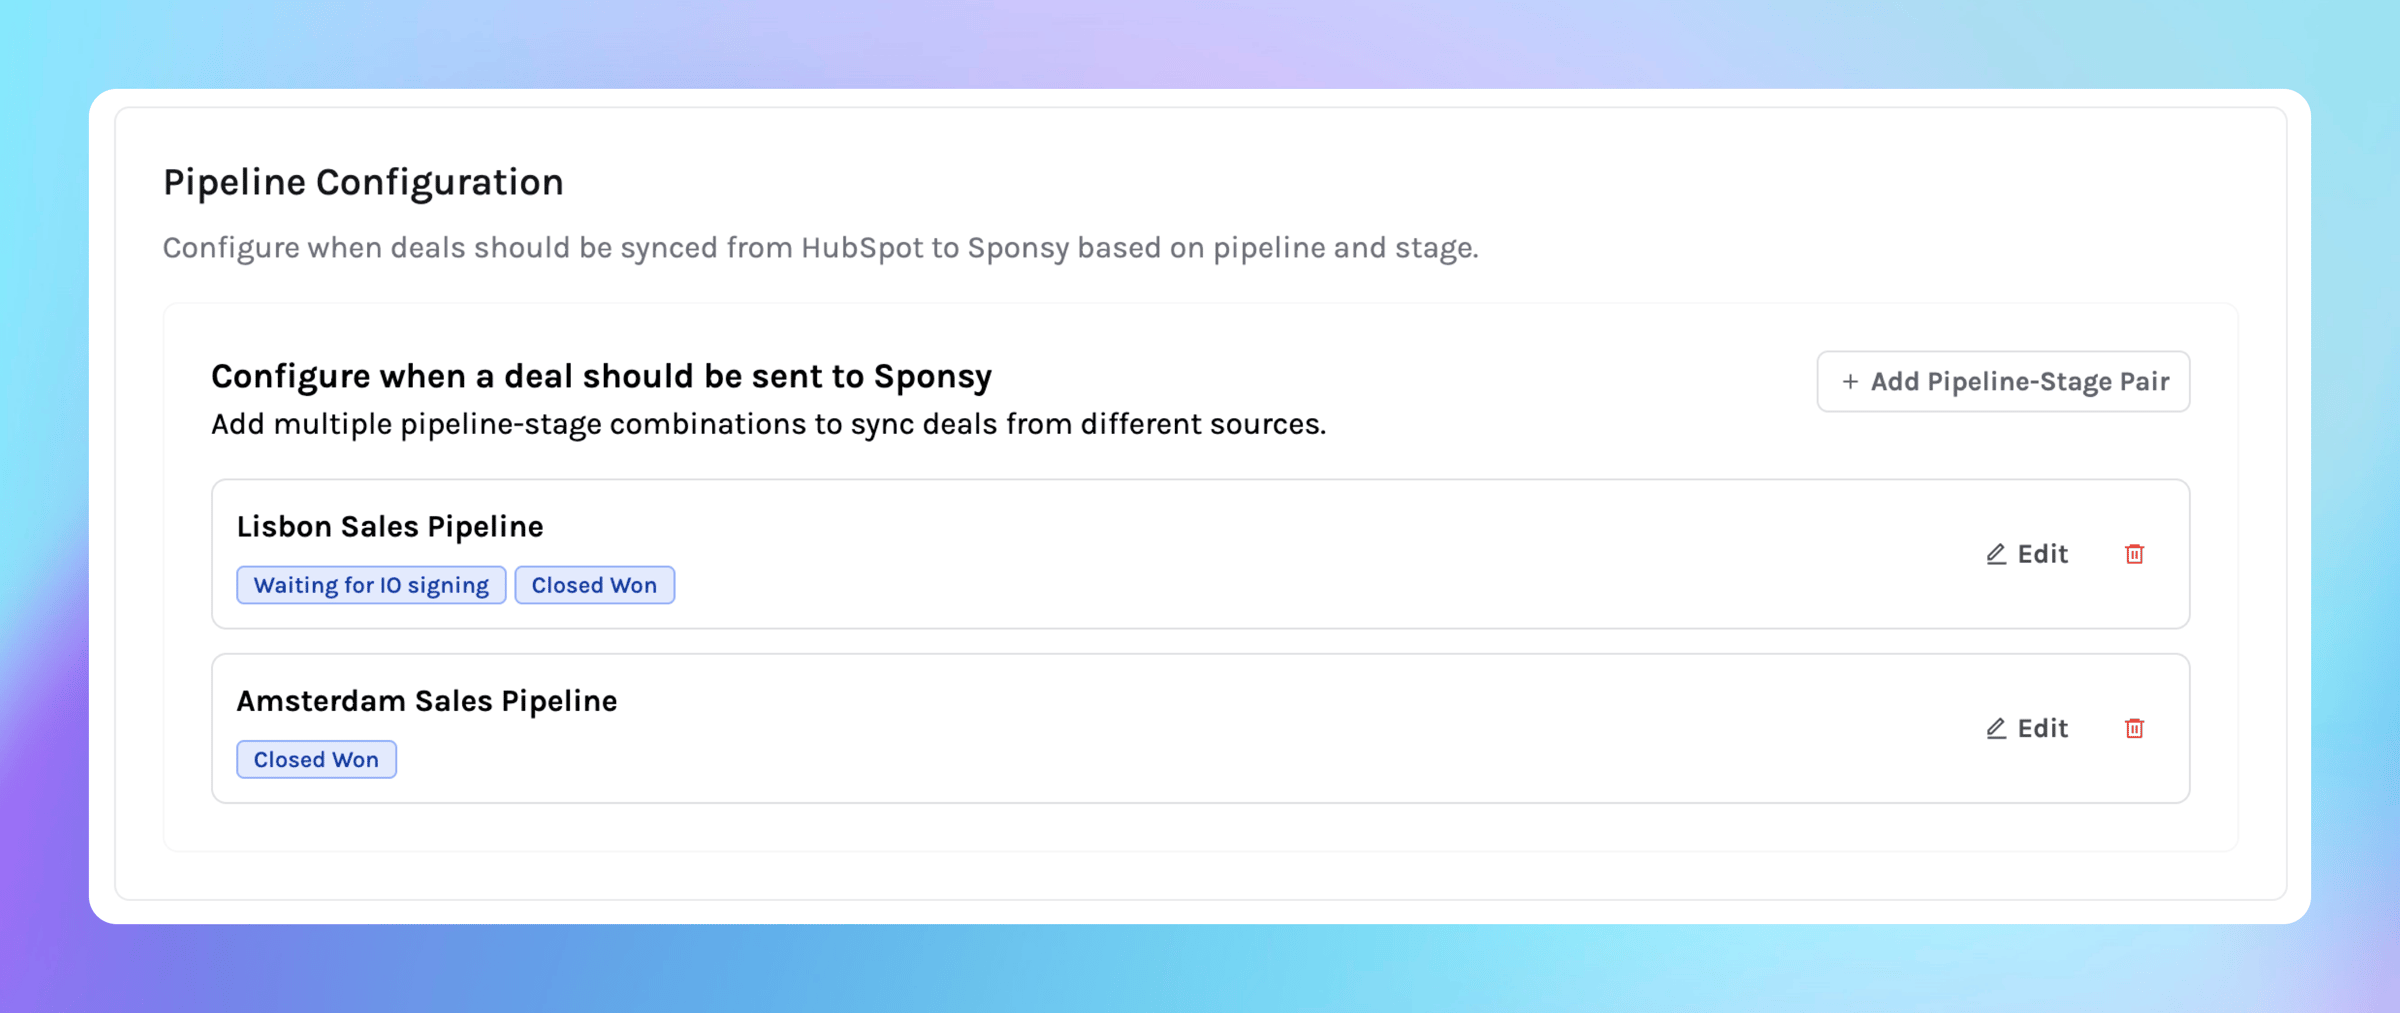2400x1013 pixels.
Task: Click the Lisbon Sales Pipeline title
Action: [x=390, y=527]
